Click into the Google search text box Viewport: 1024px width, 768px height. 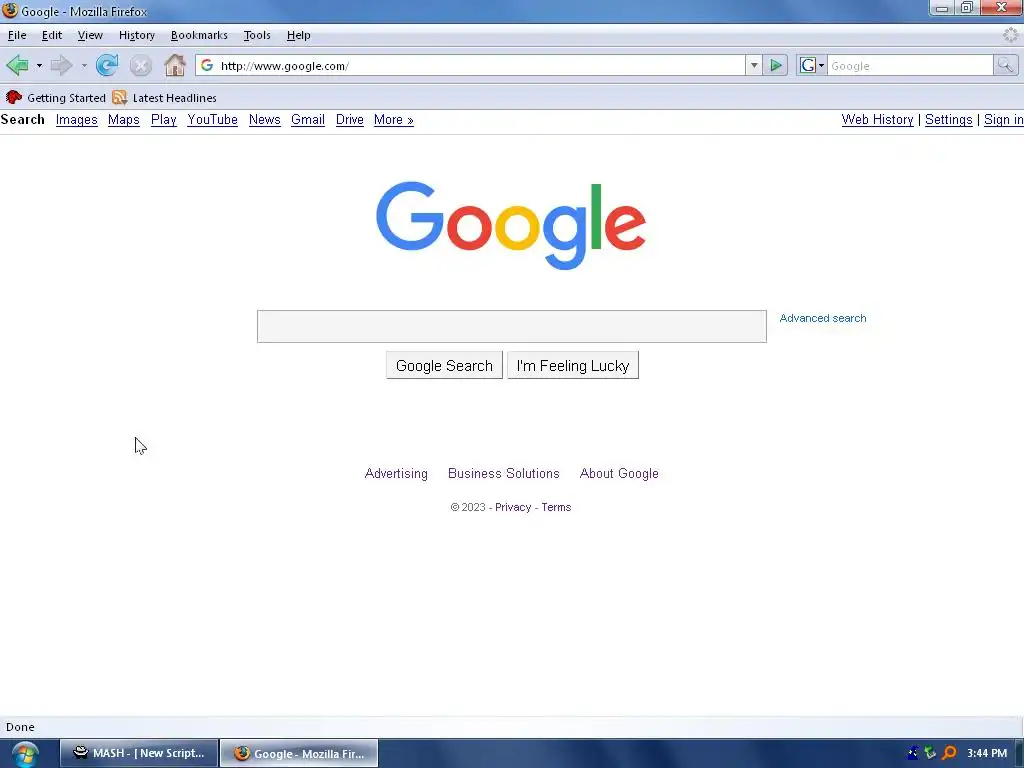[x=511, y=327]
